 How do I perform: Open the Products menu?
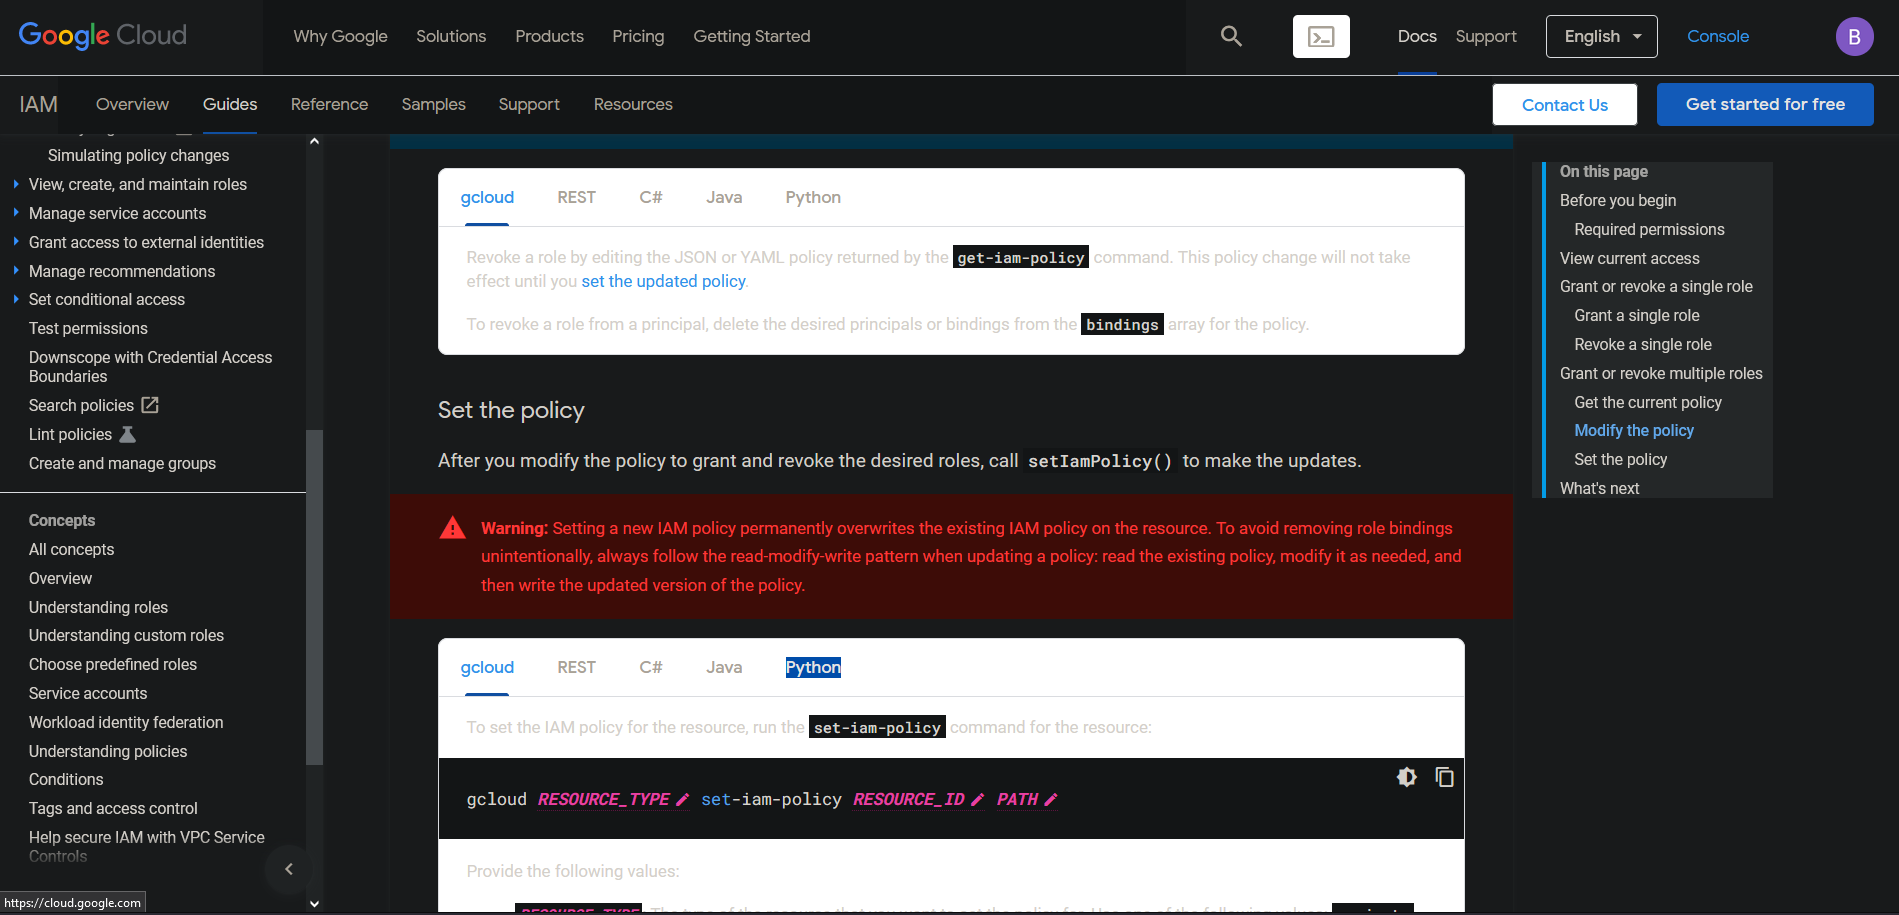pos(549,36)
